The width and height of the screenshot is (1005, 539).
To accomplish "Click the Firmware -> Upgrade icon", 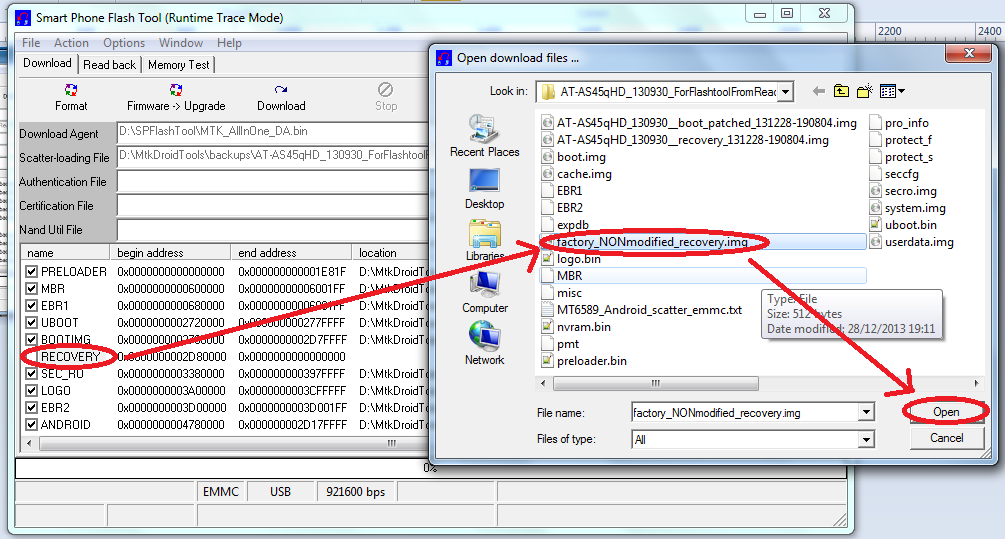I will pyautogui.click(x=176, y=90).
